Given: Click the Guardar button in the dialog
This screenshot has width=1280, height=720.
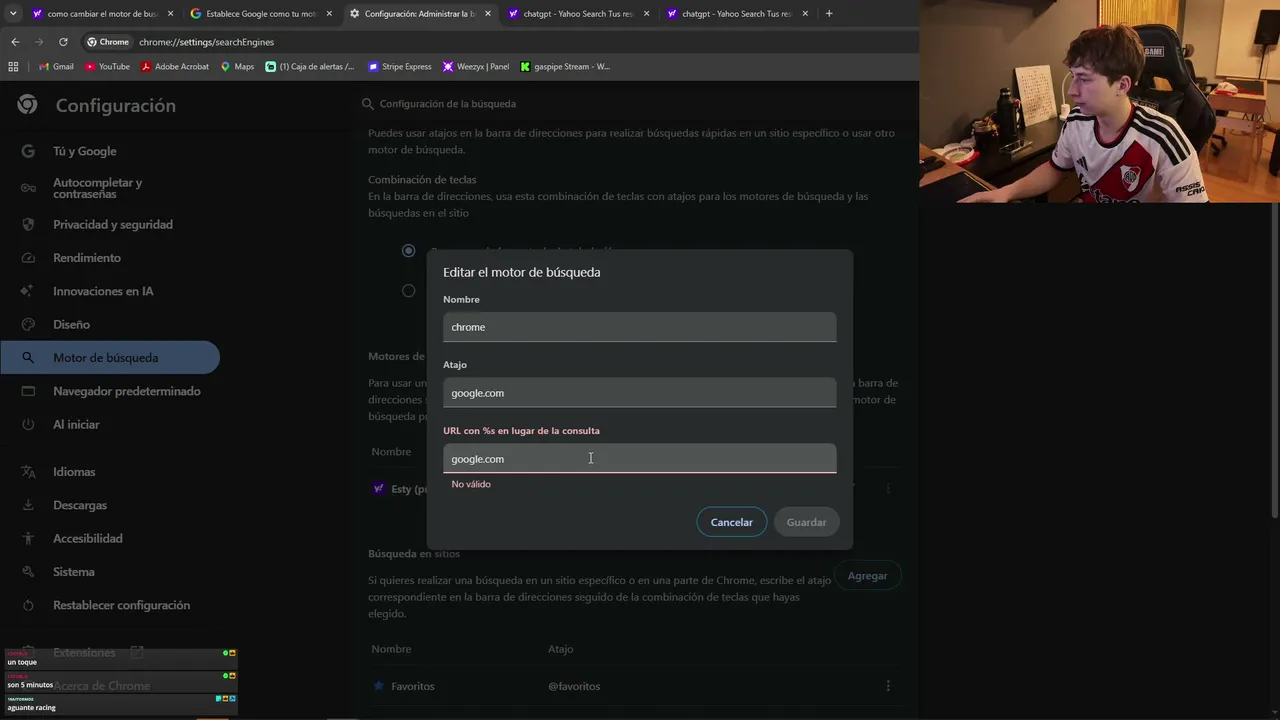Looking at the screenshot, I should 806,522.
